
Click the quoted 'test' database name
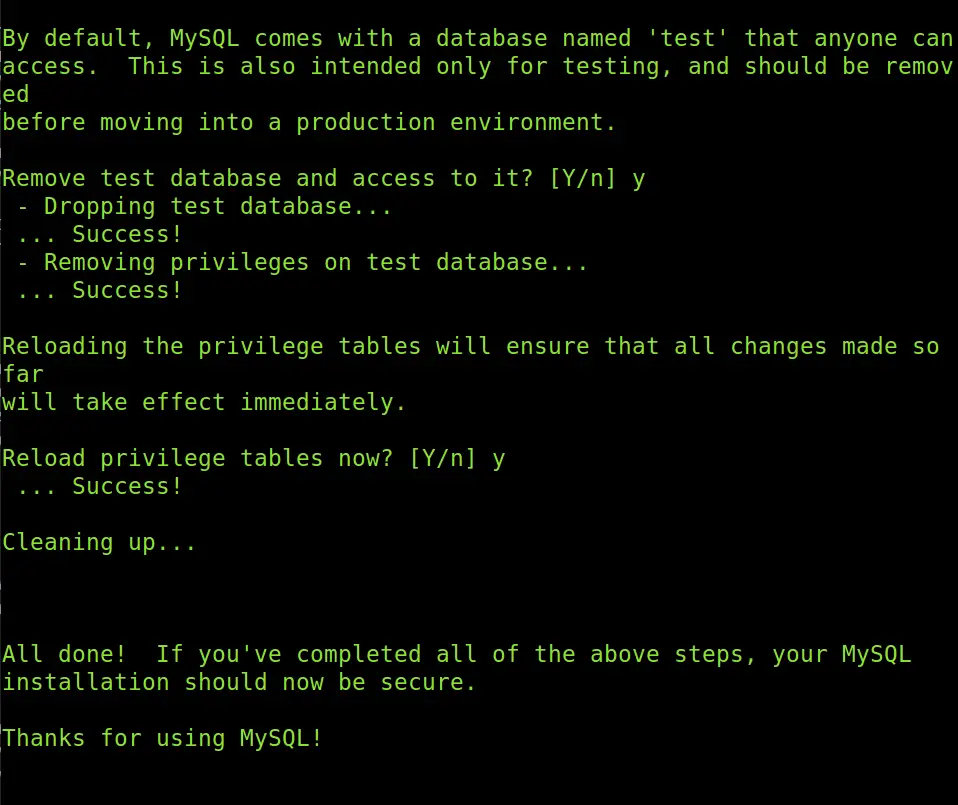point(687,38)
